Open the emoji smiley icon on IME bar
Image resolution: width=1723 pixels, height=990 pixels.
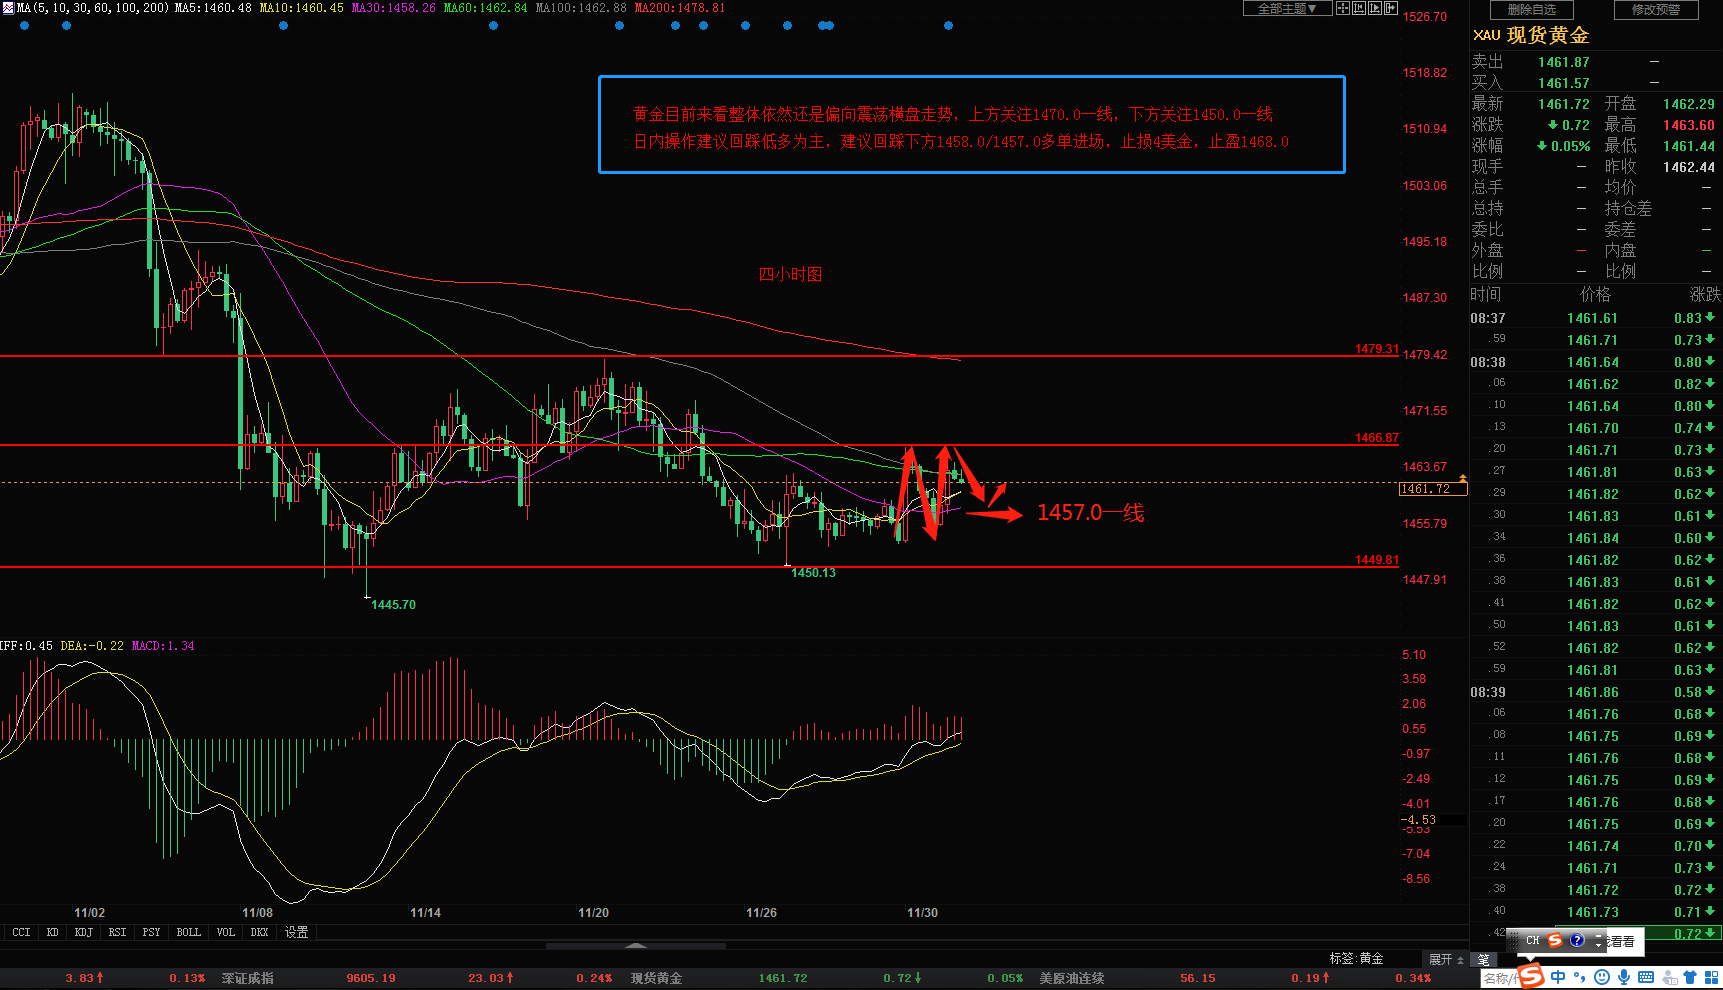tap(1602, 977)
